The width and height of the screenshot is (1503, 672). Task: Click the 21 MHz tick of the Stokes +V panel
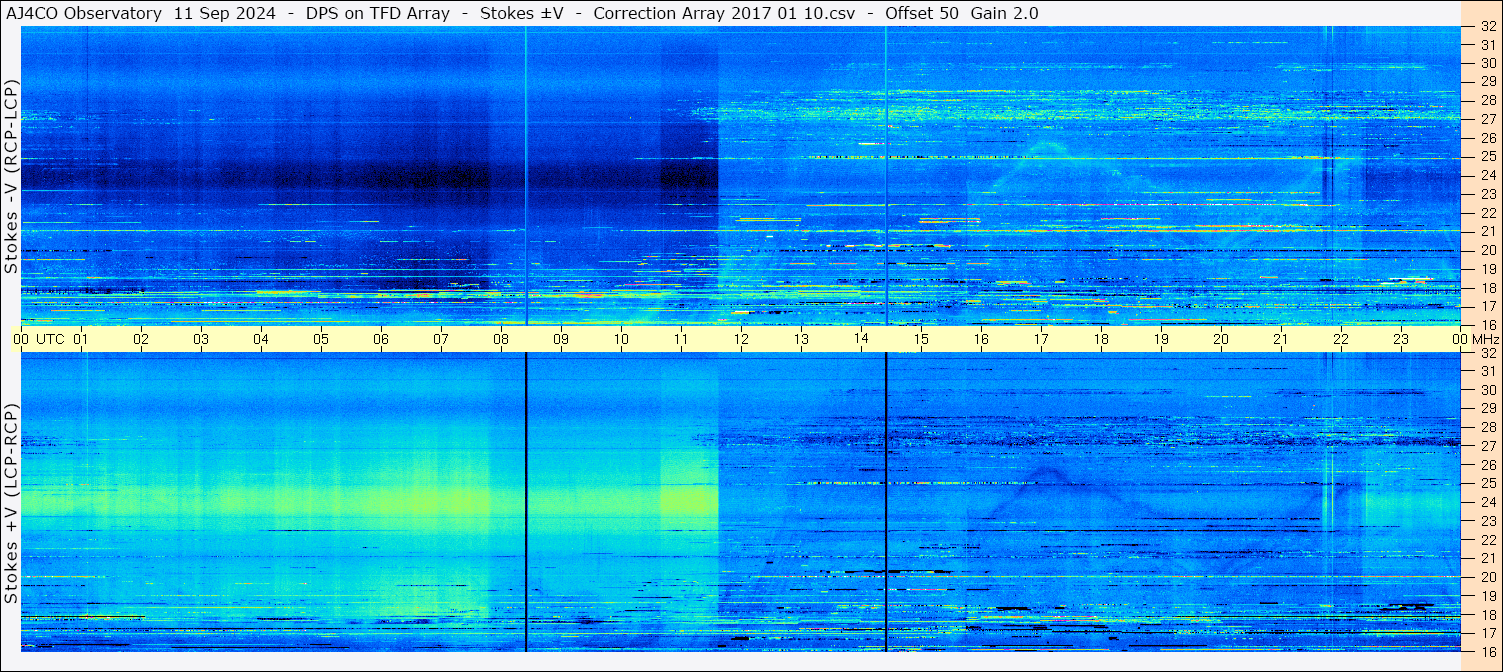[x=1487, y=558]
